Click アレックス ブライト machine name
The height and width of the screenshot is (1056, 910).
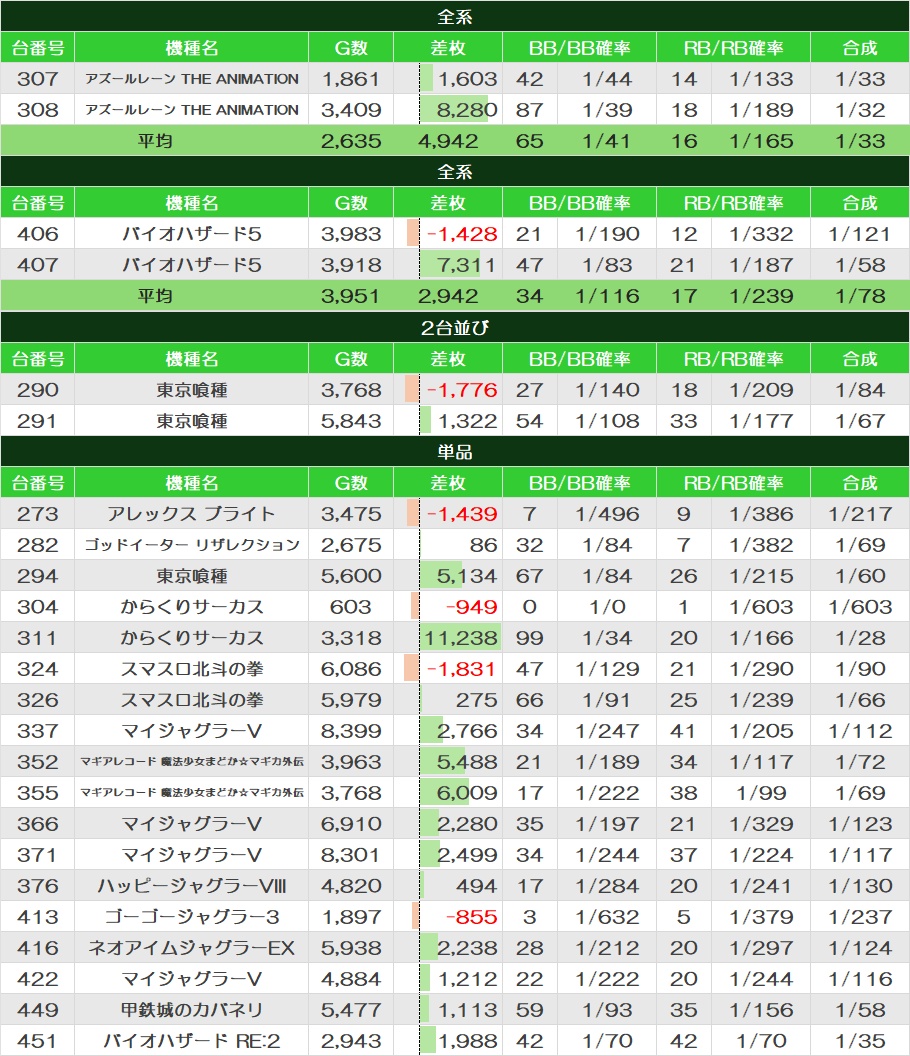(x=192, y=514)
